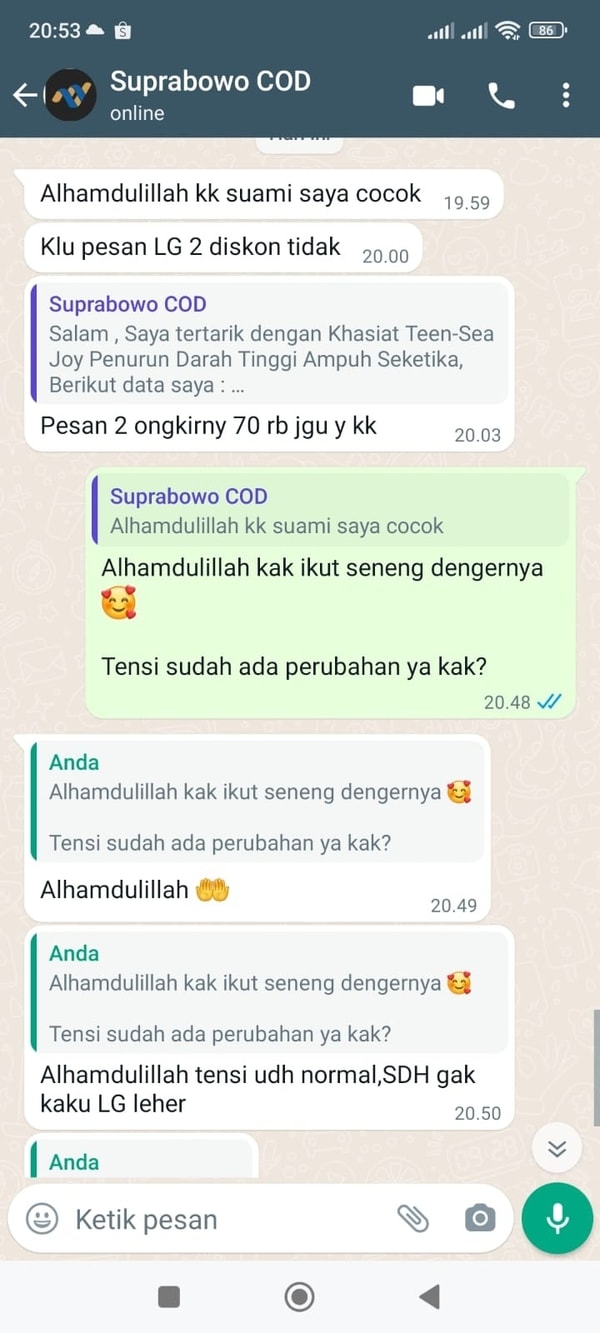This screenshot has width=600, height=1333.
Task: Tap quoted message starting 'Salam , Saya tertarik'
Action: 270,343
